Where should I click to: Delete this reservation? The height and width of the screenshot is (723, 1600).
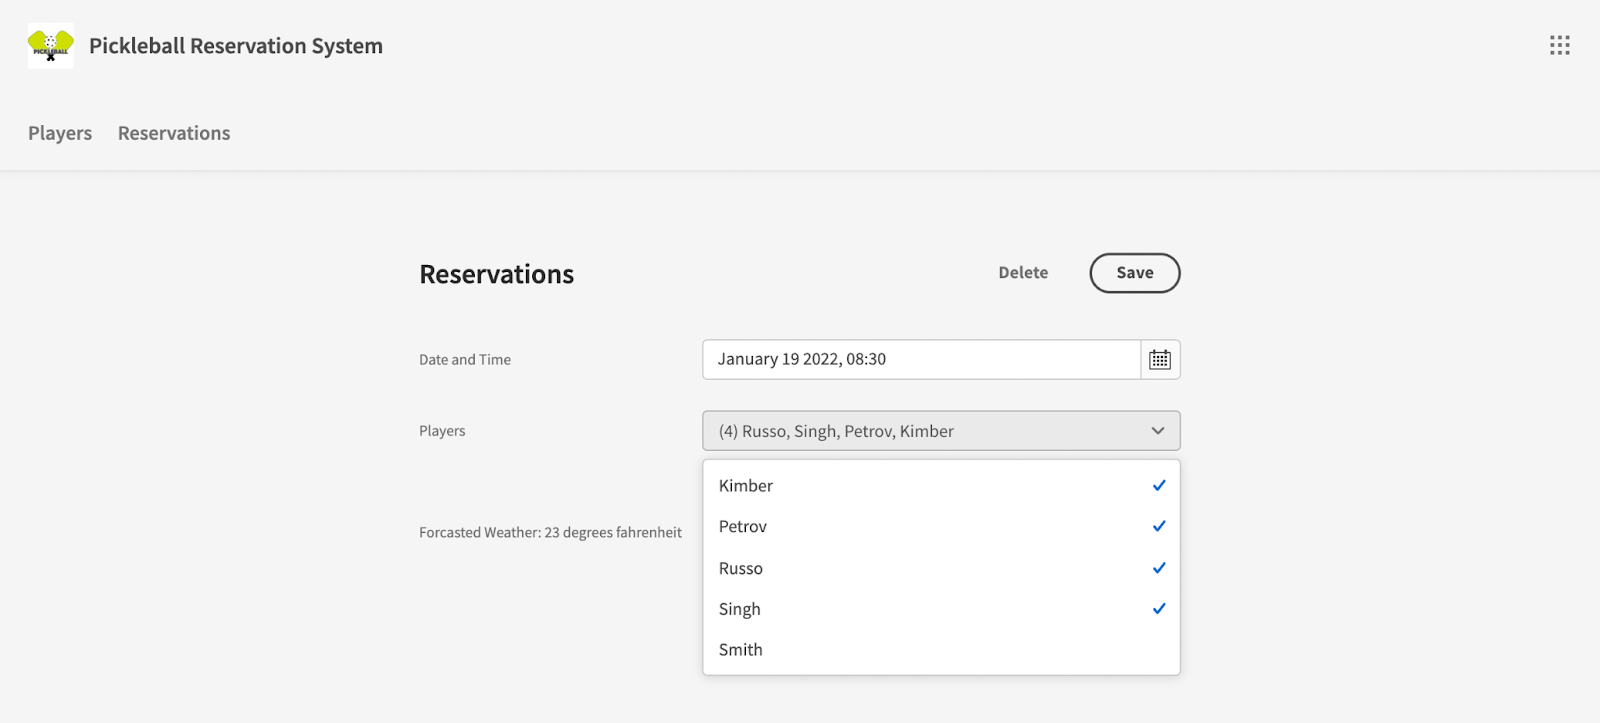(x=1023, y=273)
